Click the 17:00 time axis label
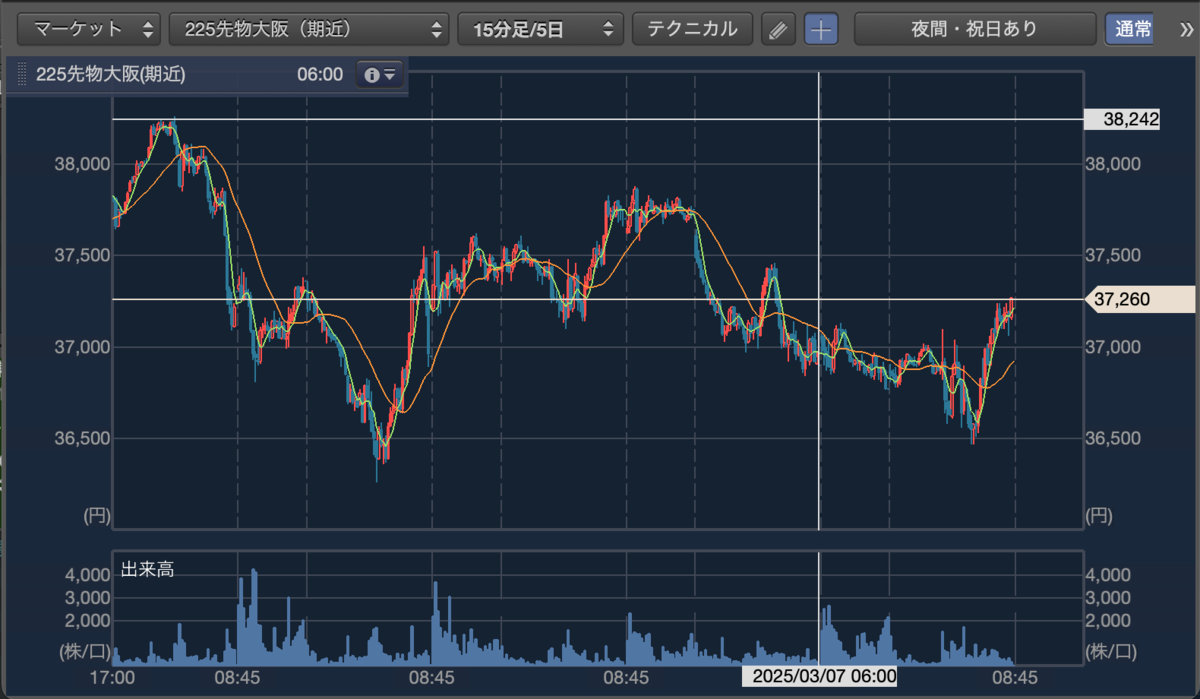Viewport: 1200px width, 699px height. tap(112, 677)
